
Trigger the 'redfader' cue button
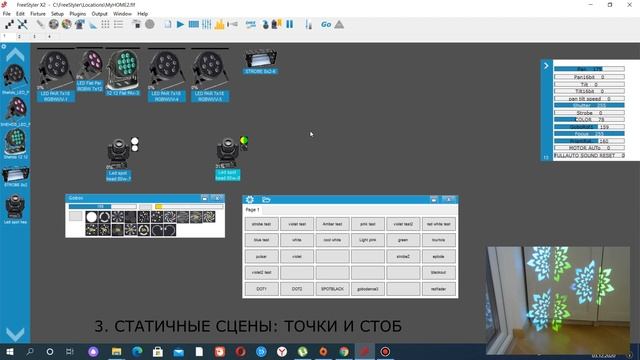pyautogui.click(x=438, y=289)
